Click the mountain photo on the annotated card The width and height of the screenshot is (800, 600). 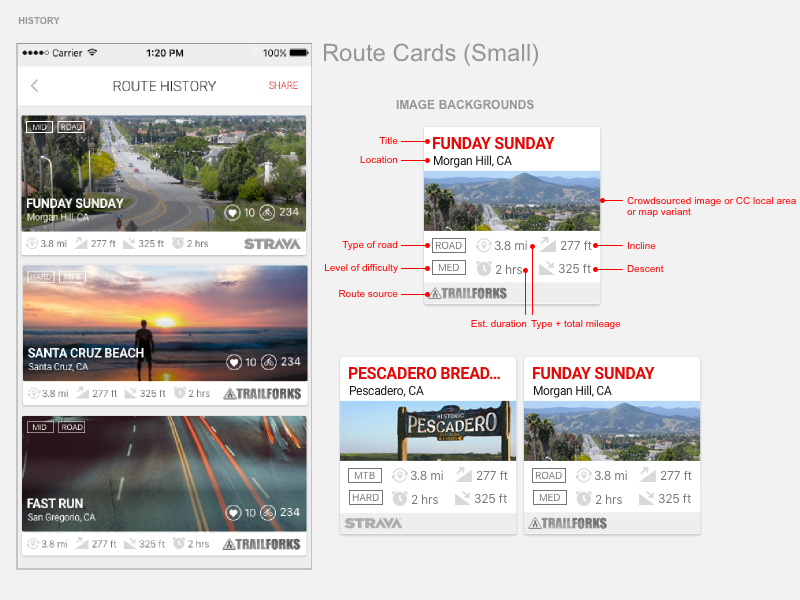512,201
